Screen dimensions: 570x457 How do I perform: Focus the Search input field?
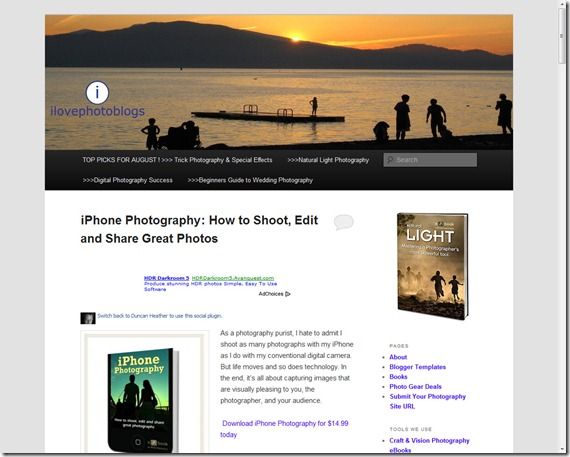point(430,160)
